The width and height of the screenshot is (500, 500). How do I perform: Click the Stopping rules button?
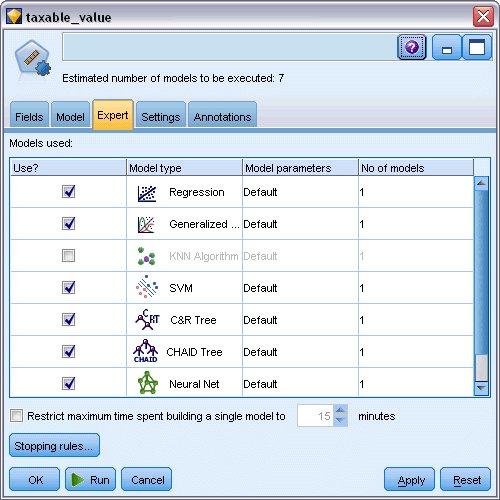tap(54, 445)
